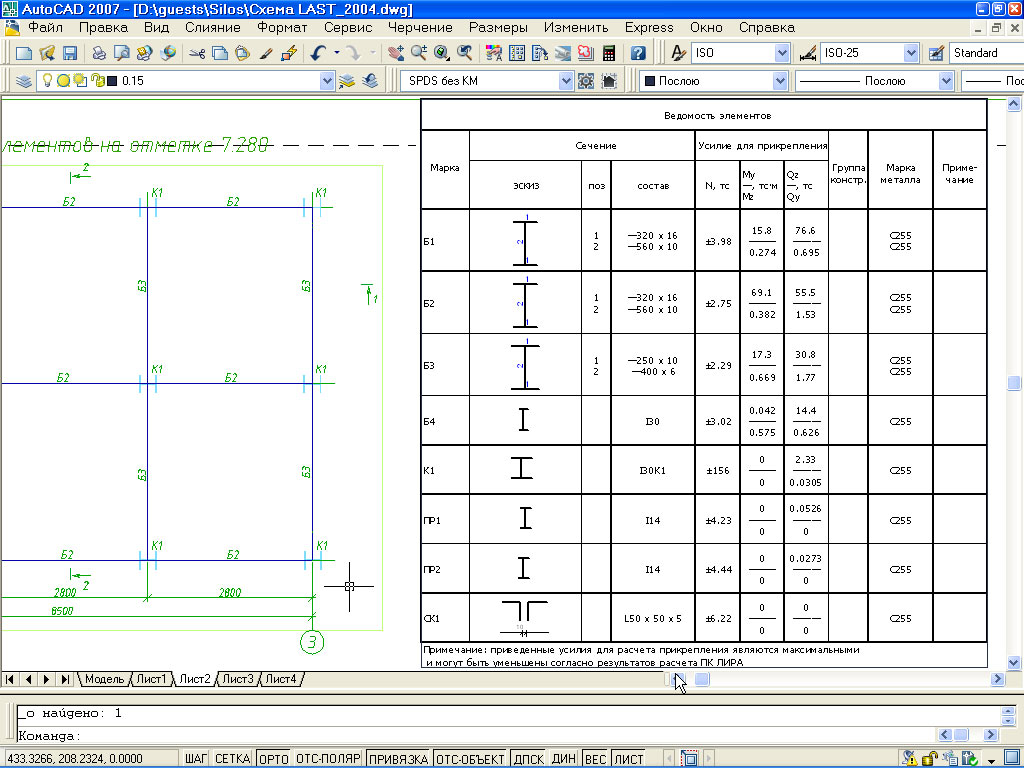
Task: Toggle СЕТКА grid display
Action: 232,759
